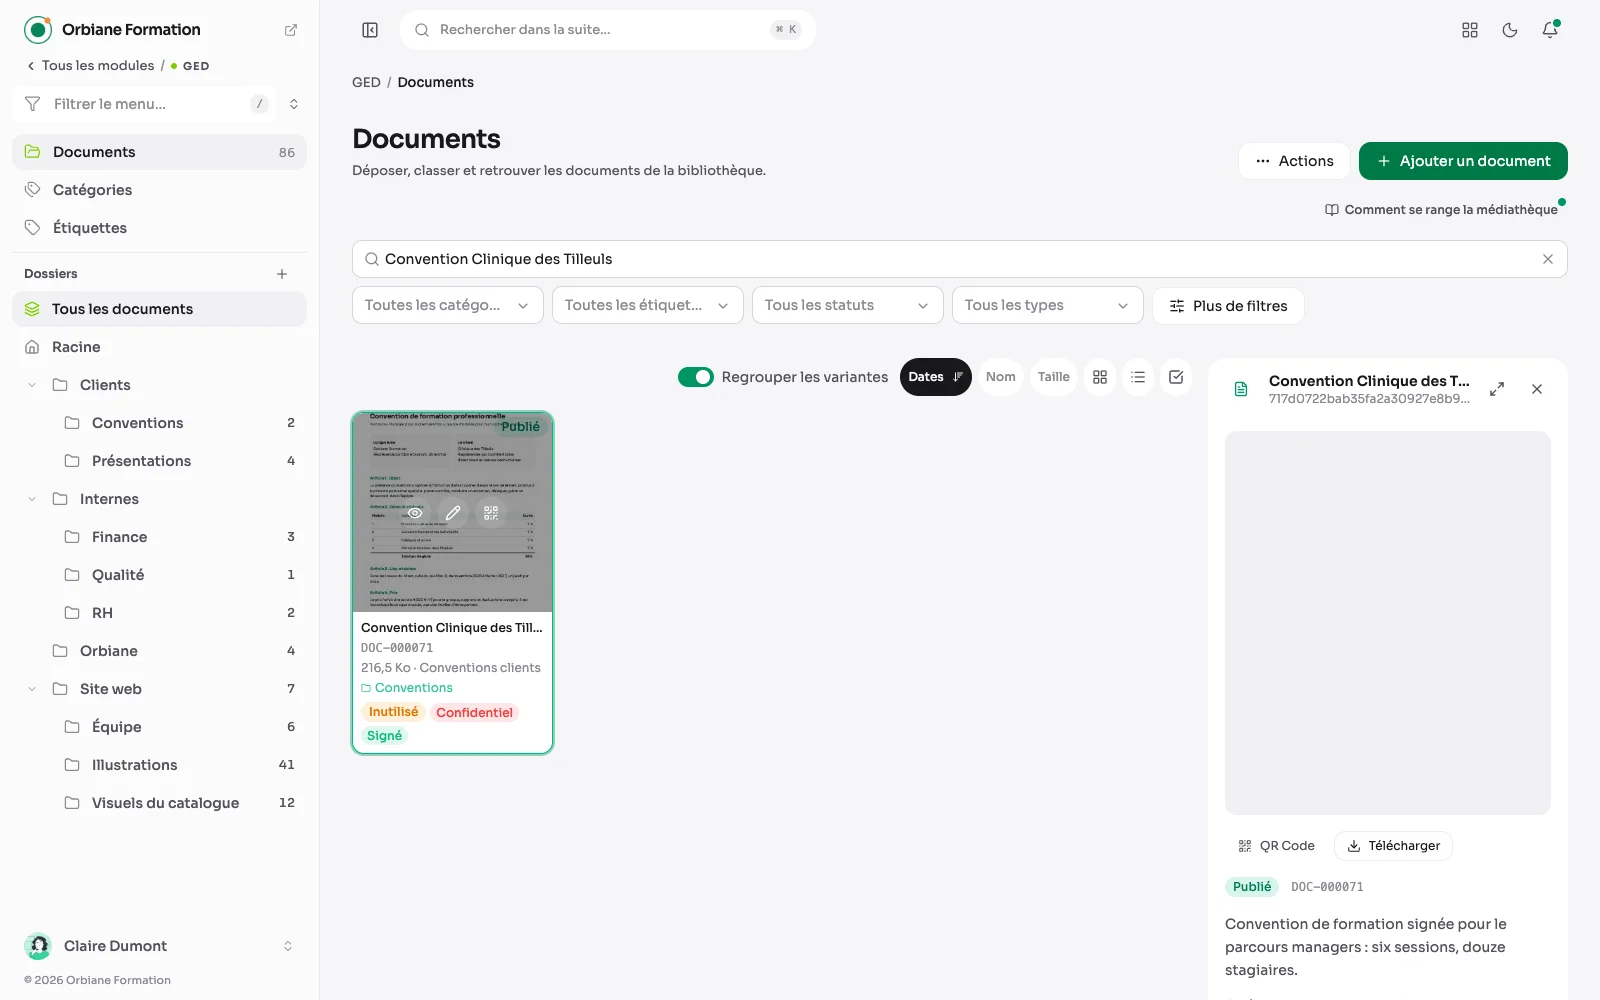Toggle Regrouper les variantes switch
The height and width of the screenshot is (1000, 1600).
(x=696, y=377)
